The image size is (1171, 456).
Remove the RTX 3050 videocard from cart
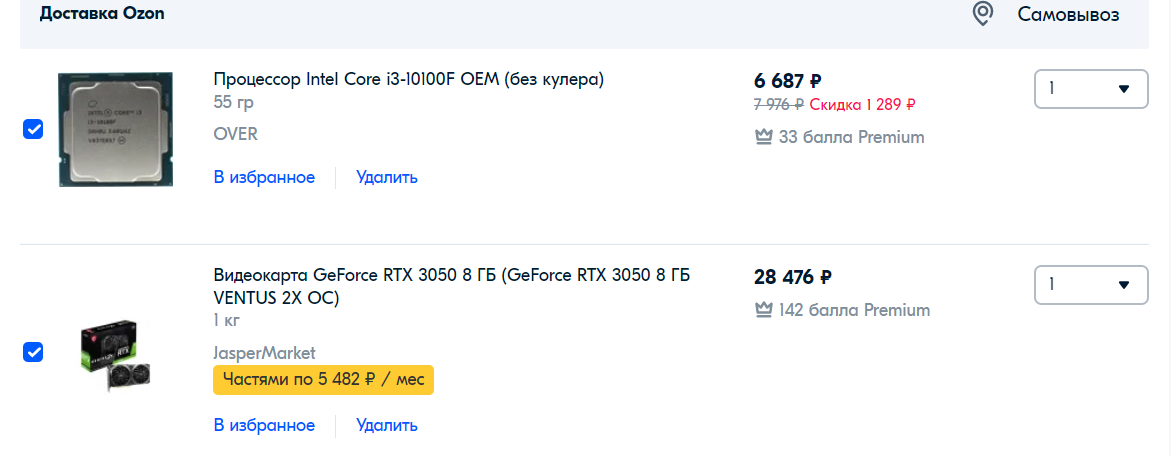pyautogui.click(x=387, y=425)
